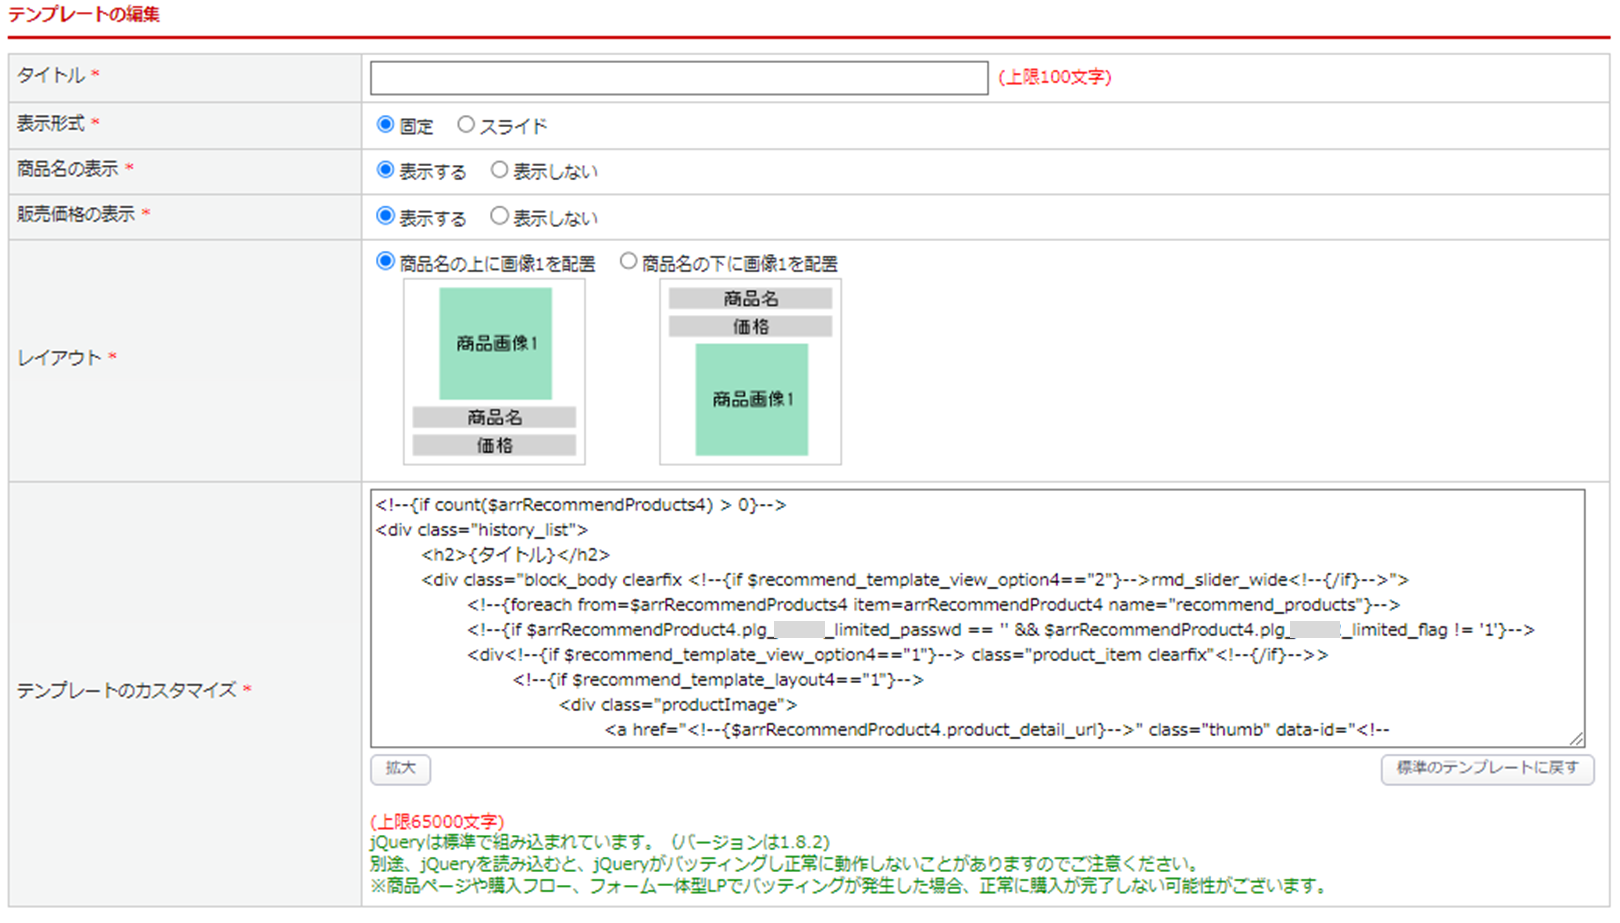Enable 表示する for 商品名の表示
Image resolution: width=1620 pixels, height=923 pixels.
tap(385, 170)
